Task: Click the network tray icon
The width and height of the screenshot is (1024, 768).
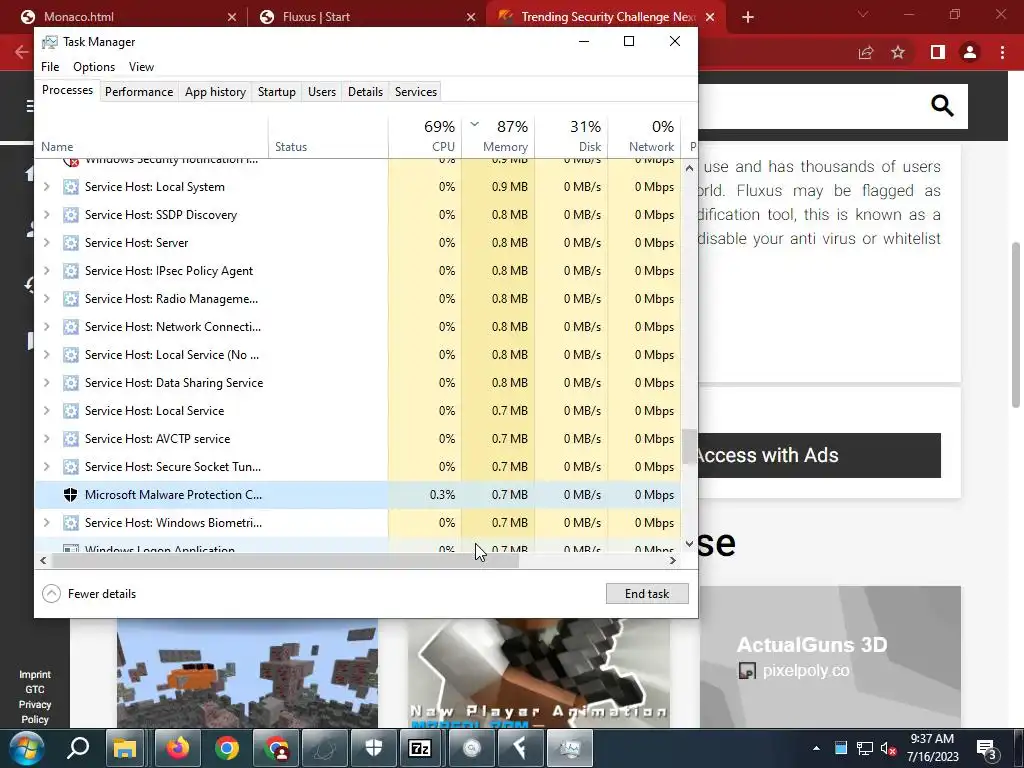Action: pos(865,748)
